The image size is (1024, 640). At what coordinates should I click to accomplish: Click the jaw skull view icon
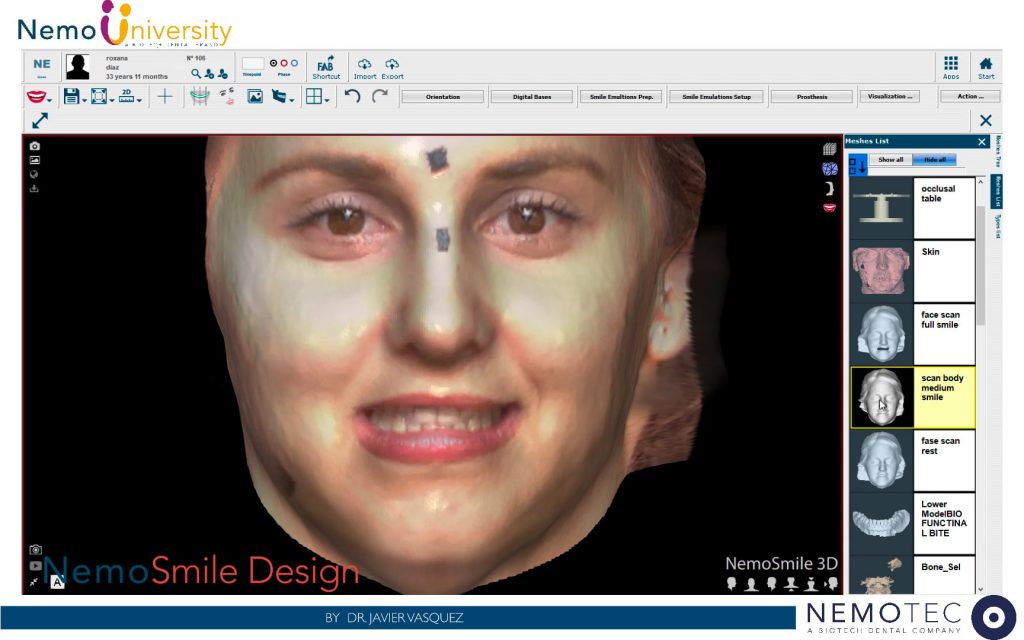click(280, 97)
